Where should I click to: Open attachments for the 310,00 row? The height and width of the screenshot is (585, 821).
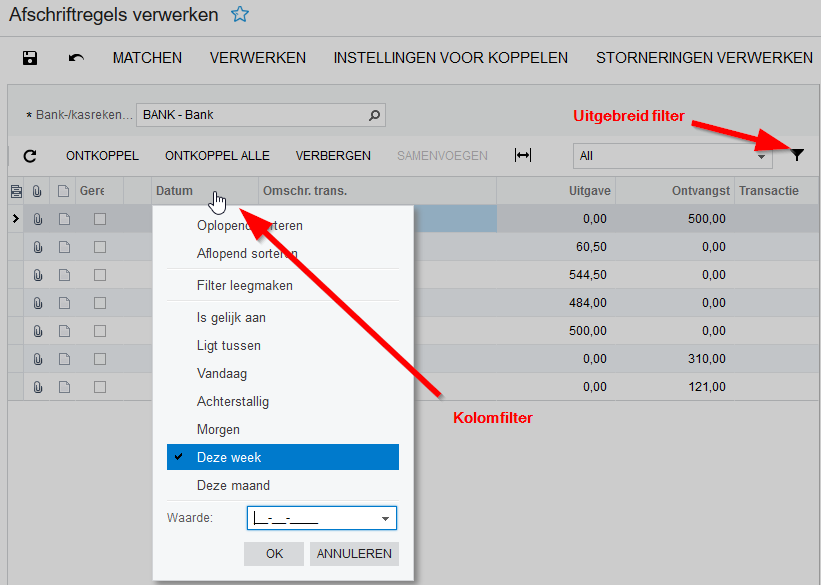pos(38,359)
